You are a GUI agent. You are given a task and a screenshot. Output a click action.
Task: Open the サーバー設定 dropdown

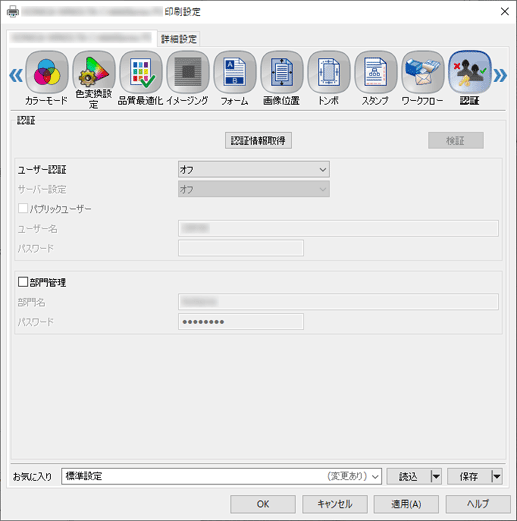point(254,189)
